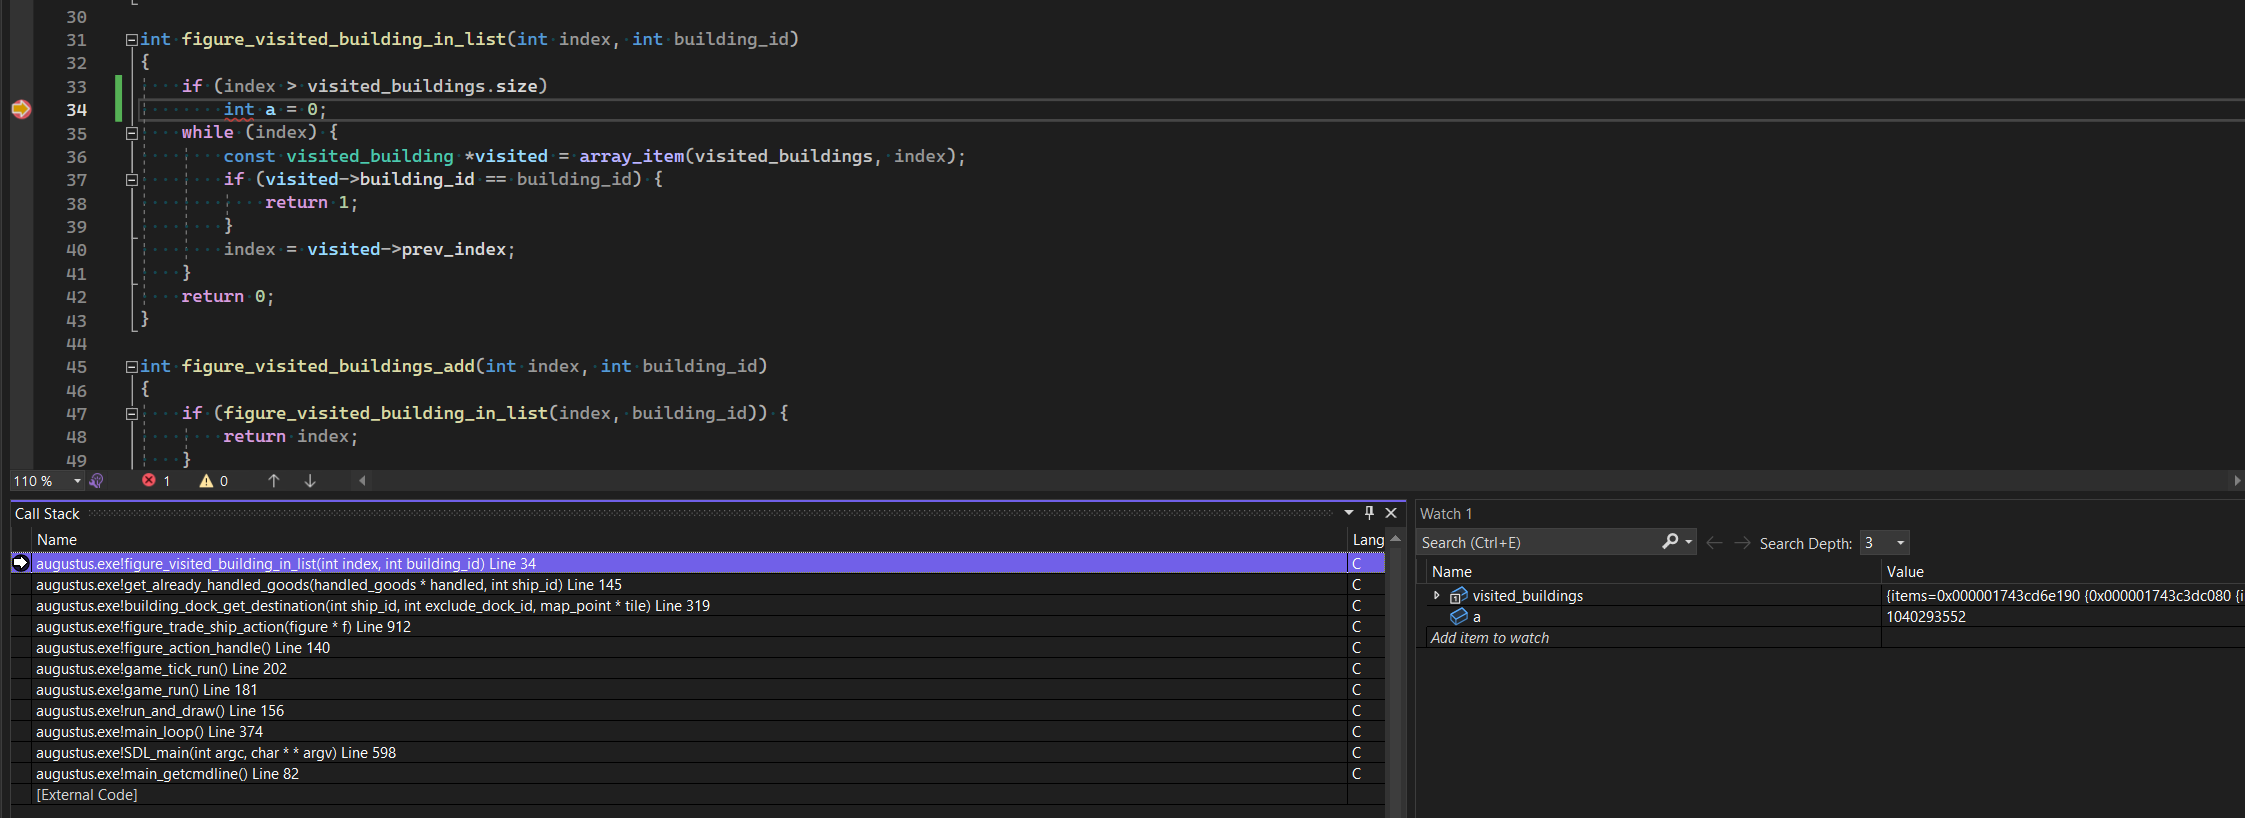Click the visited_buildings variable icon

1459,596
